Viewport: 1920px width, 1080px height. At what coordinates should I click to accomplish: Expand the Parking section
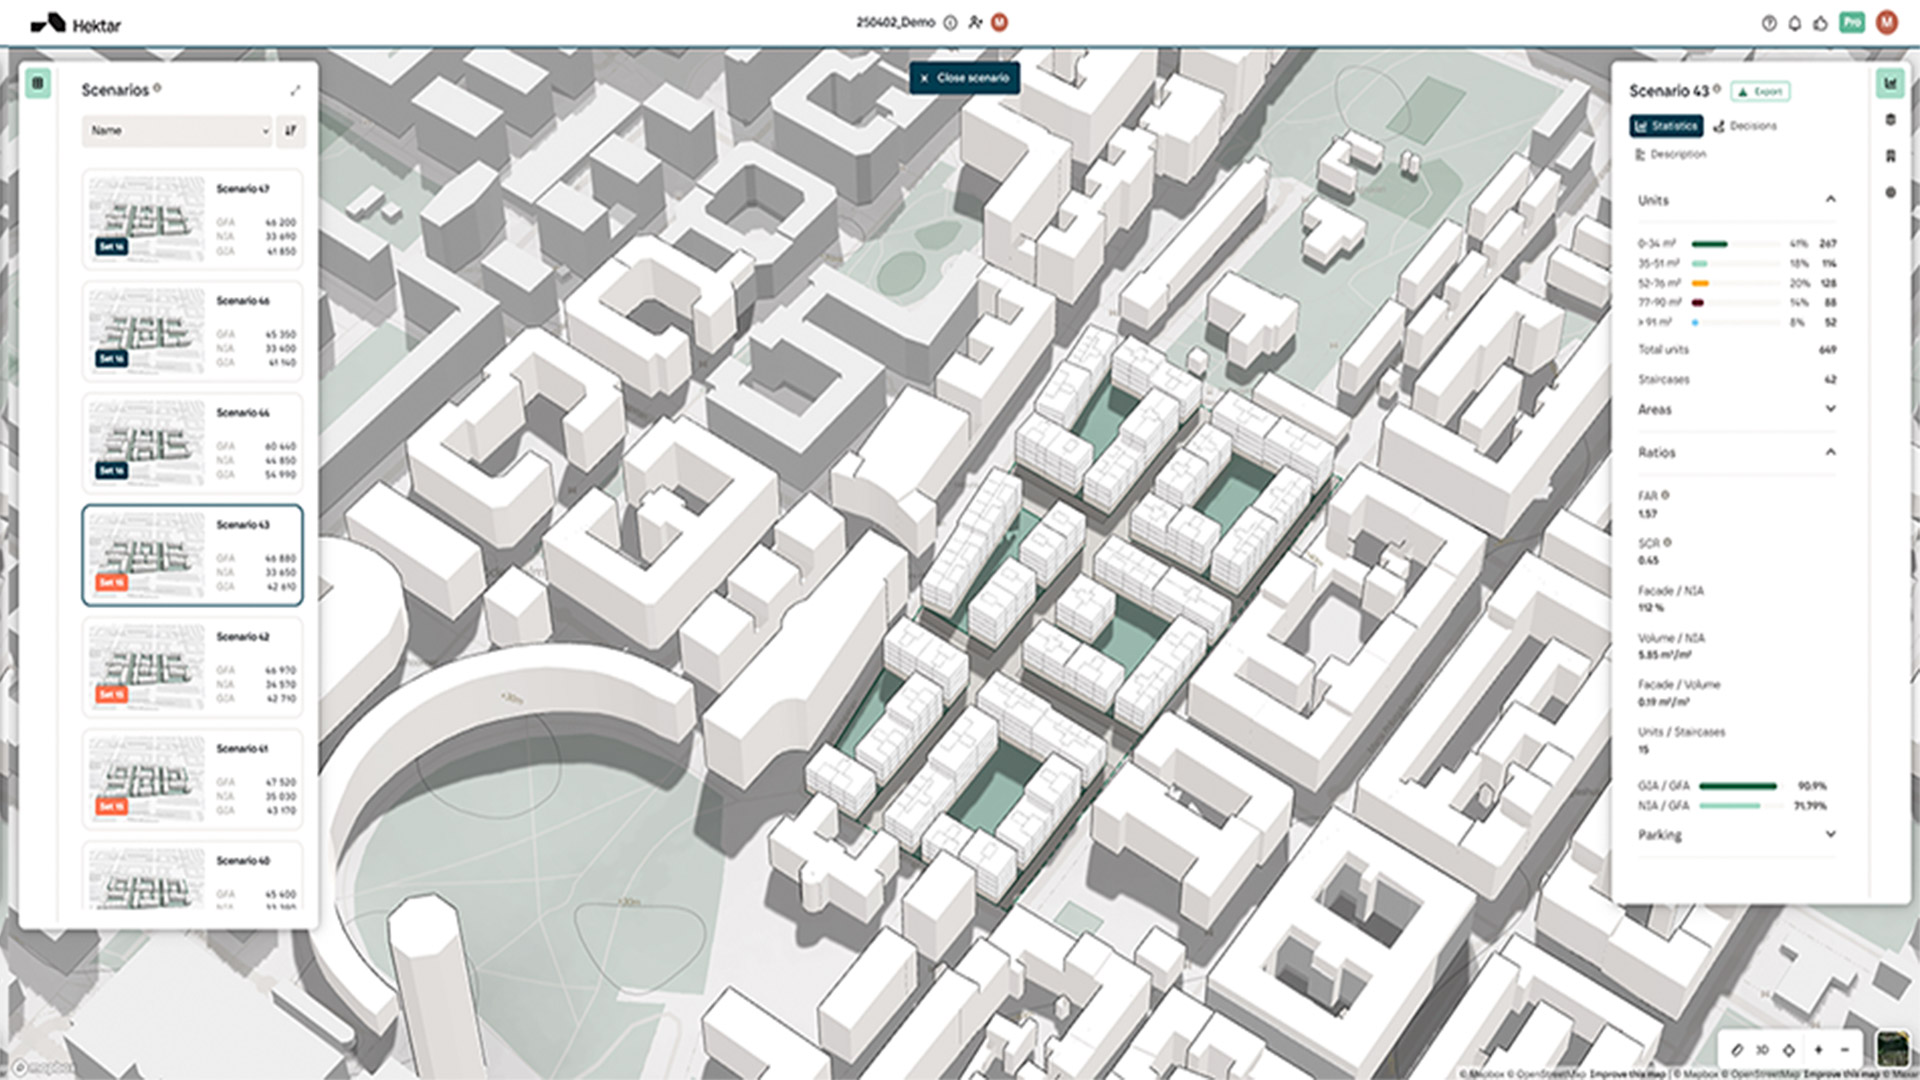click(1830, 834)
